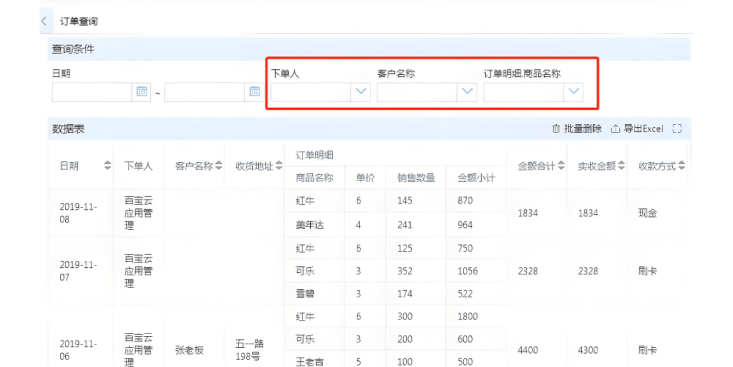Click the 金额小计 sub-column header

coord(476,178)
